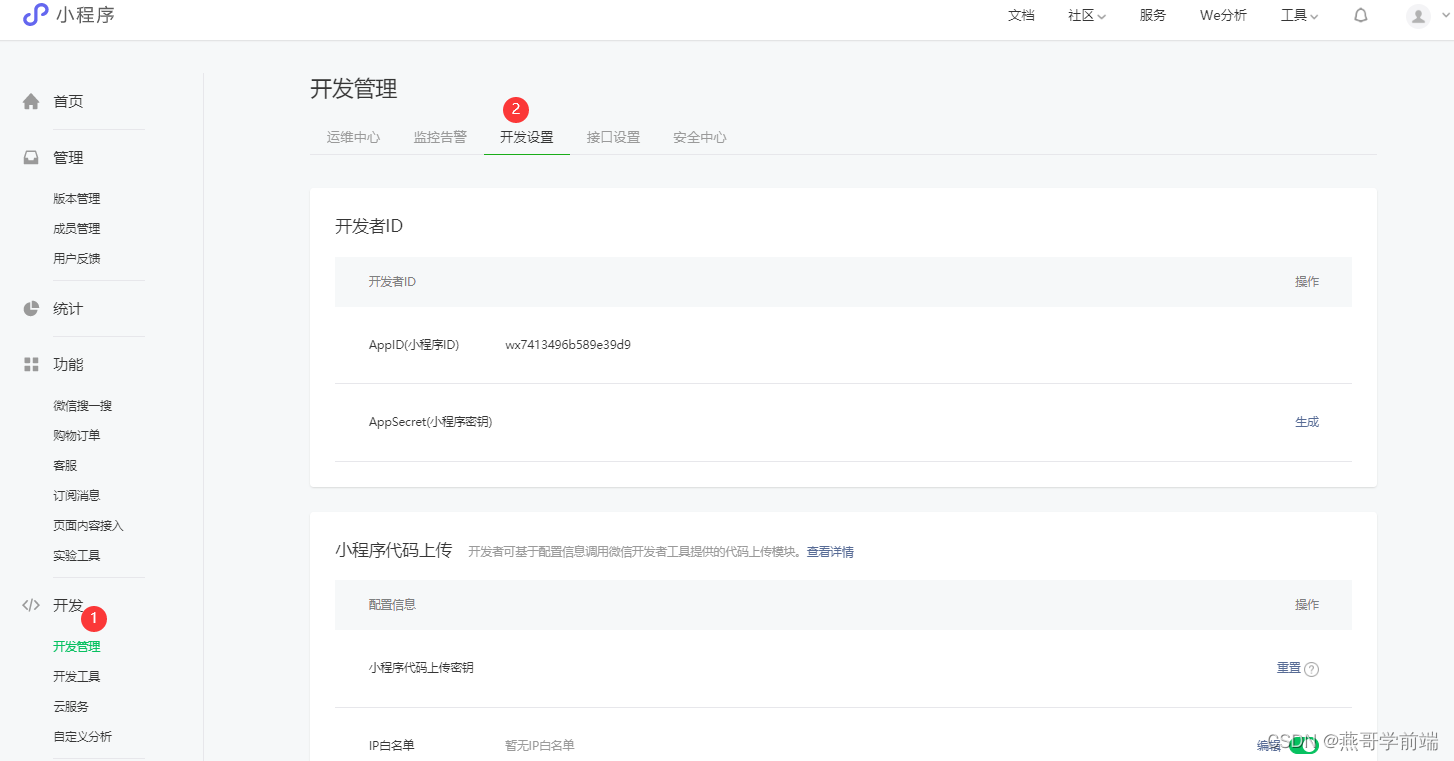Open 购物订单 in the sidebar
This screenshot has width=1454, height=761.
[77, 435]
